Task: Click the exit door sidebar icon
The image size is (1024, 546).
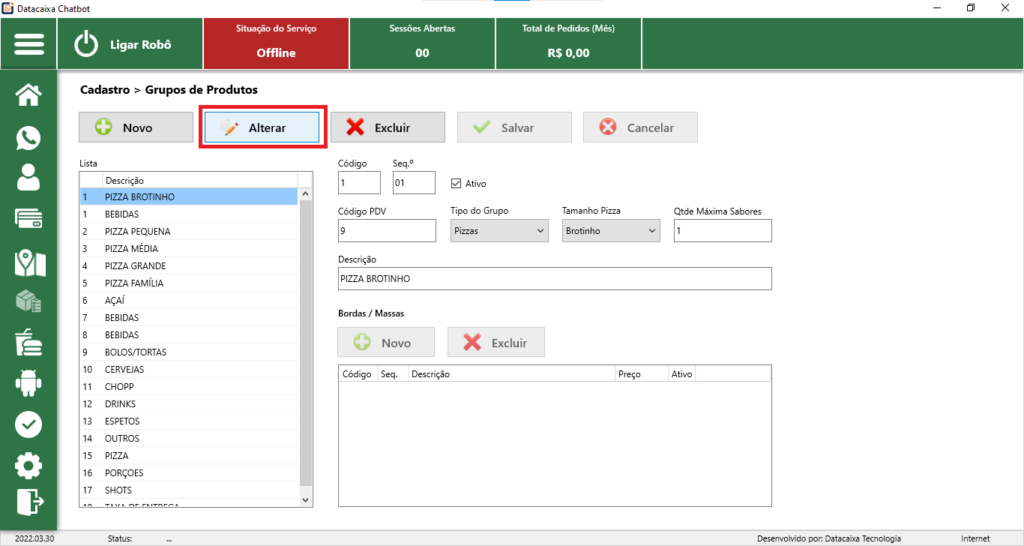Action: point(29,502)
